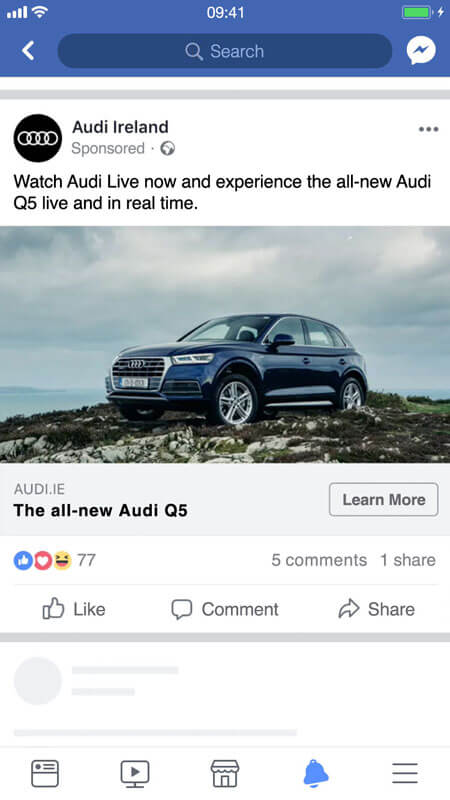Image resolution: width=450 pixels, height=800 pixels.
Task: Open the hamburger menu tab
Action: (x=405, y=773)
